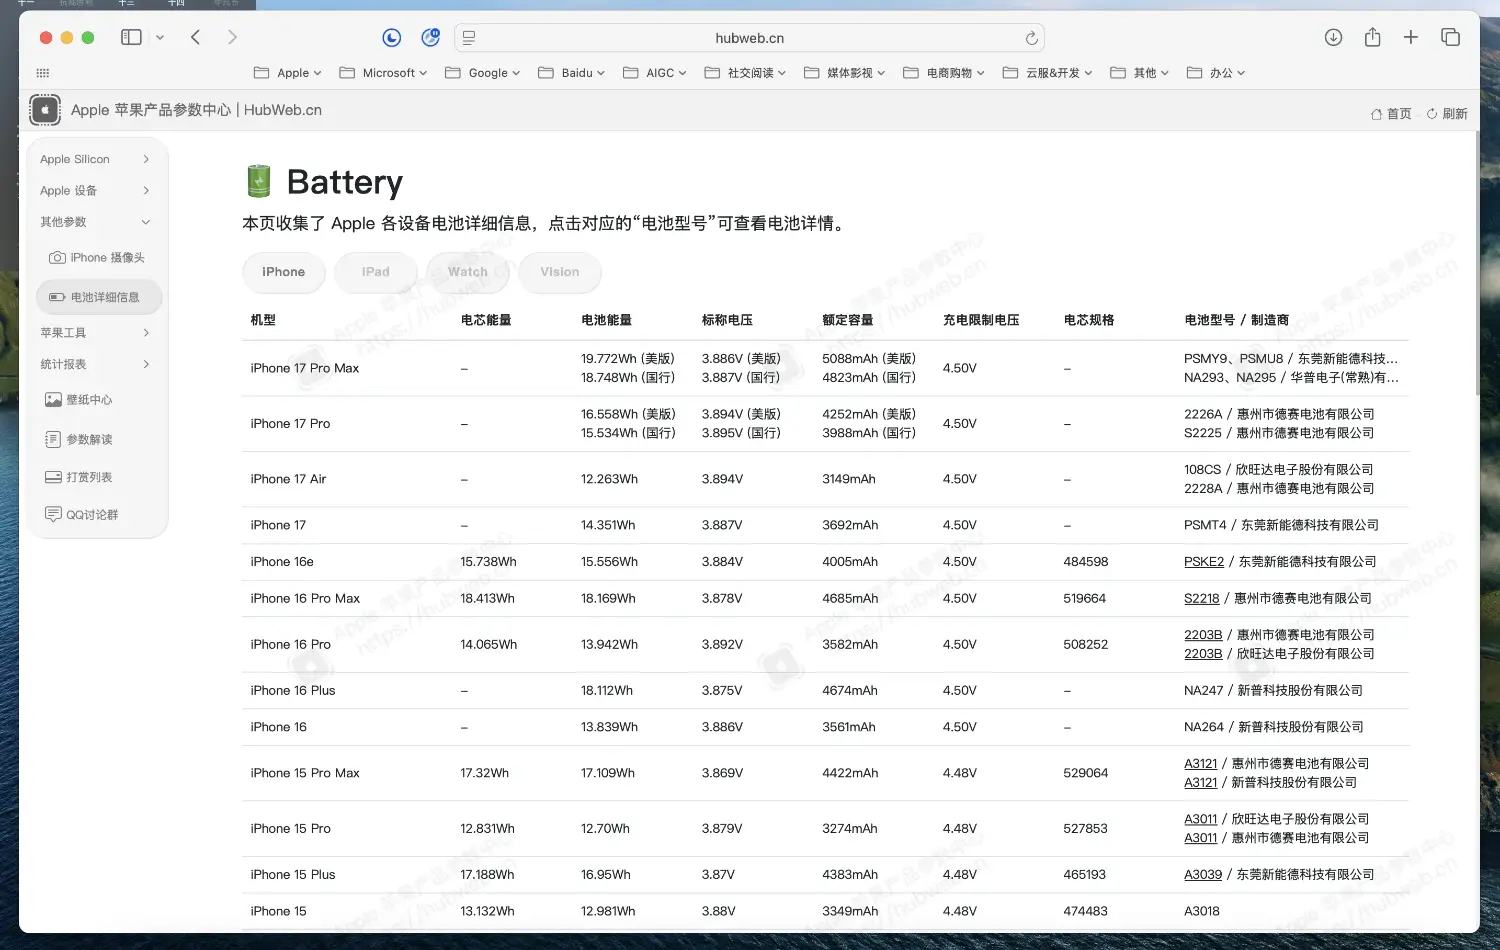Open A3011 link for 惠州市德赛电池
1500x950 pixels.
point(1201,838)
